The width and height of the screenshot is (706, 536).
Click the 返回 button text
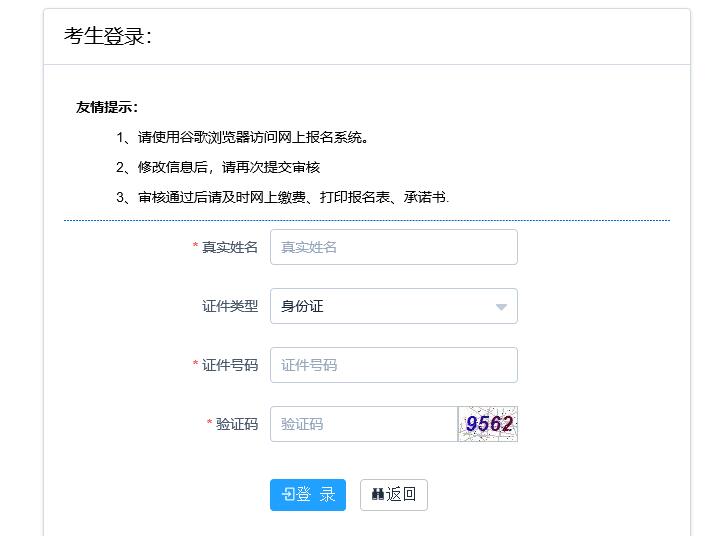pos(401,495)
